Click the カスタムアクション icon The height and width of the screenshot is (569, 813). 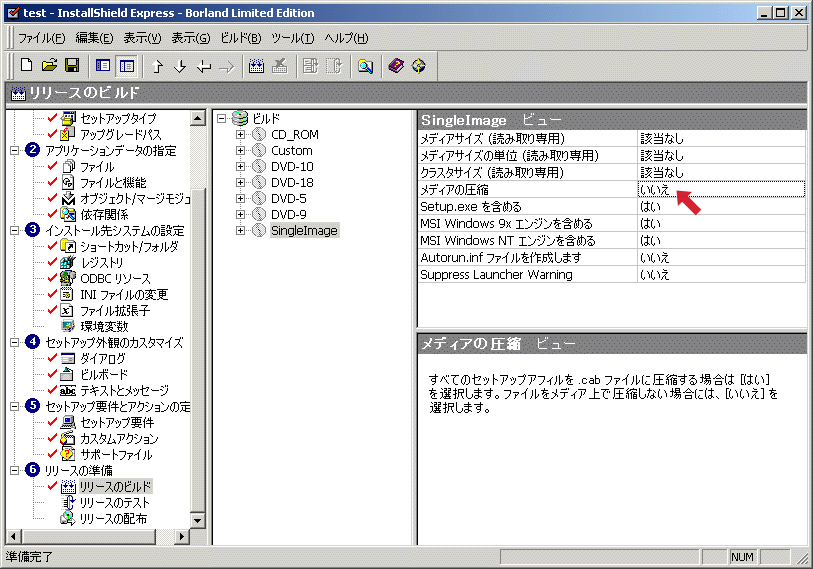(68, 438)
